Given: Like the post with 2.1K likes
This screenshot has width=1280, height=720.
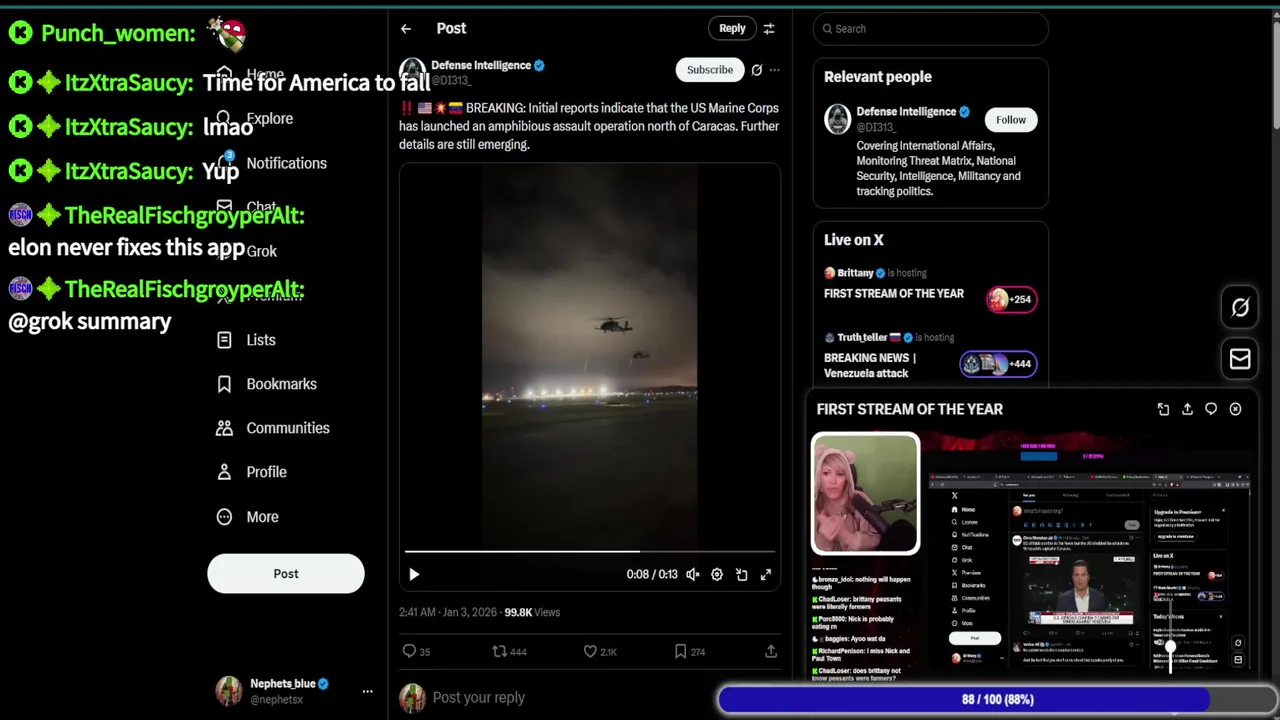Looking at the screenshot, I should pos(600,651).
